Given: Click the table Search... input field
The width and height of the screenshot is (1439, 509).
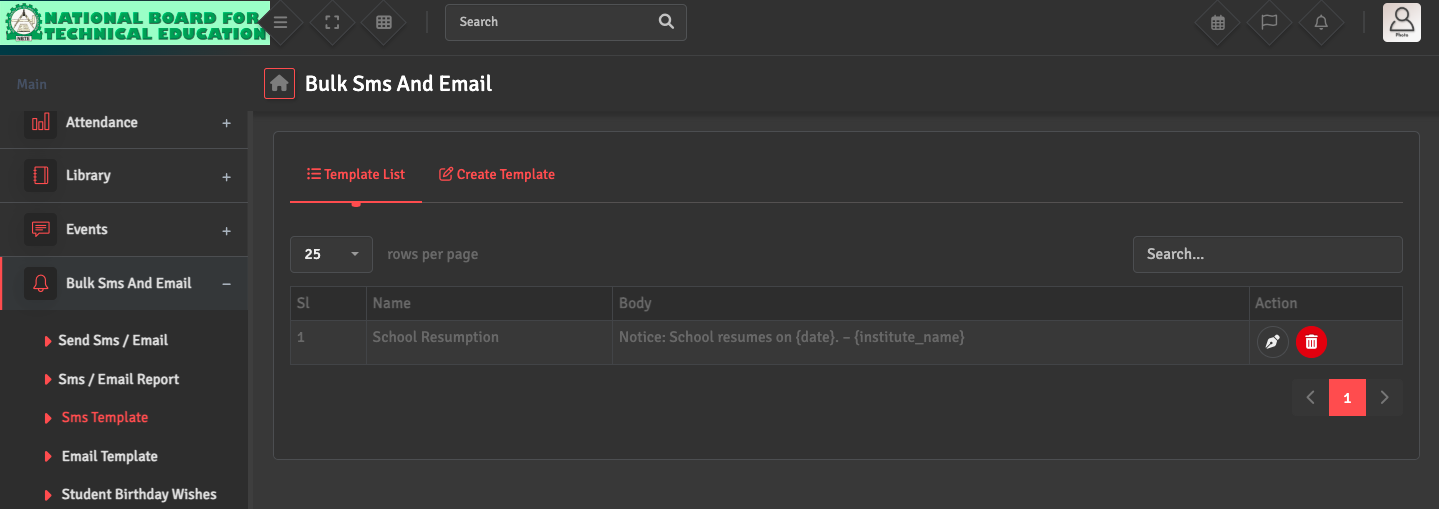Looking at the screenshot, I should coord(1267,254).
